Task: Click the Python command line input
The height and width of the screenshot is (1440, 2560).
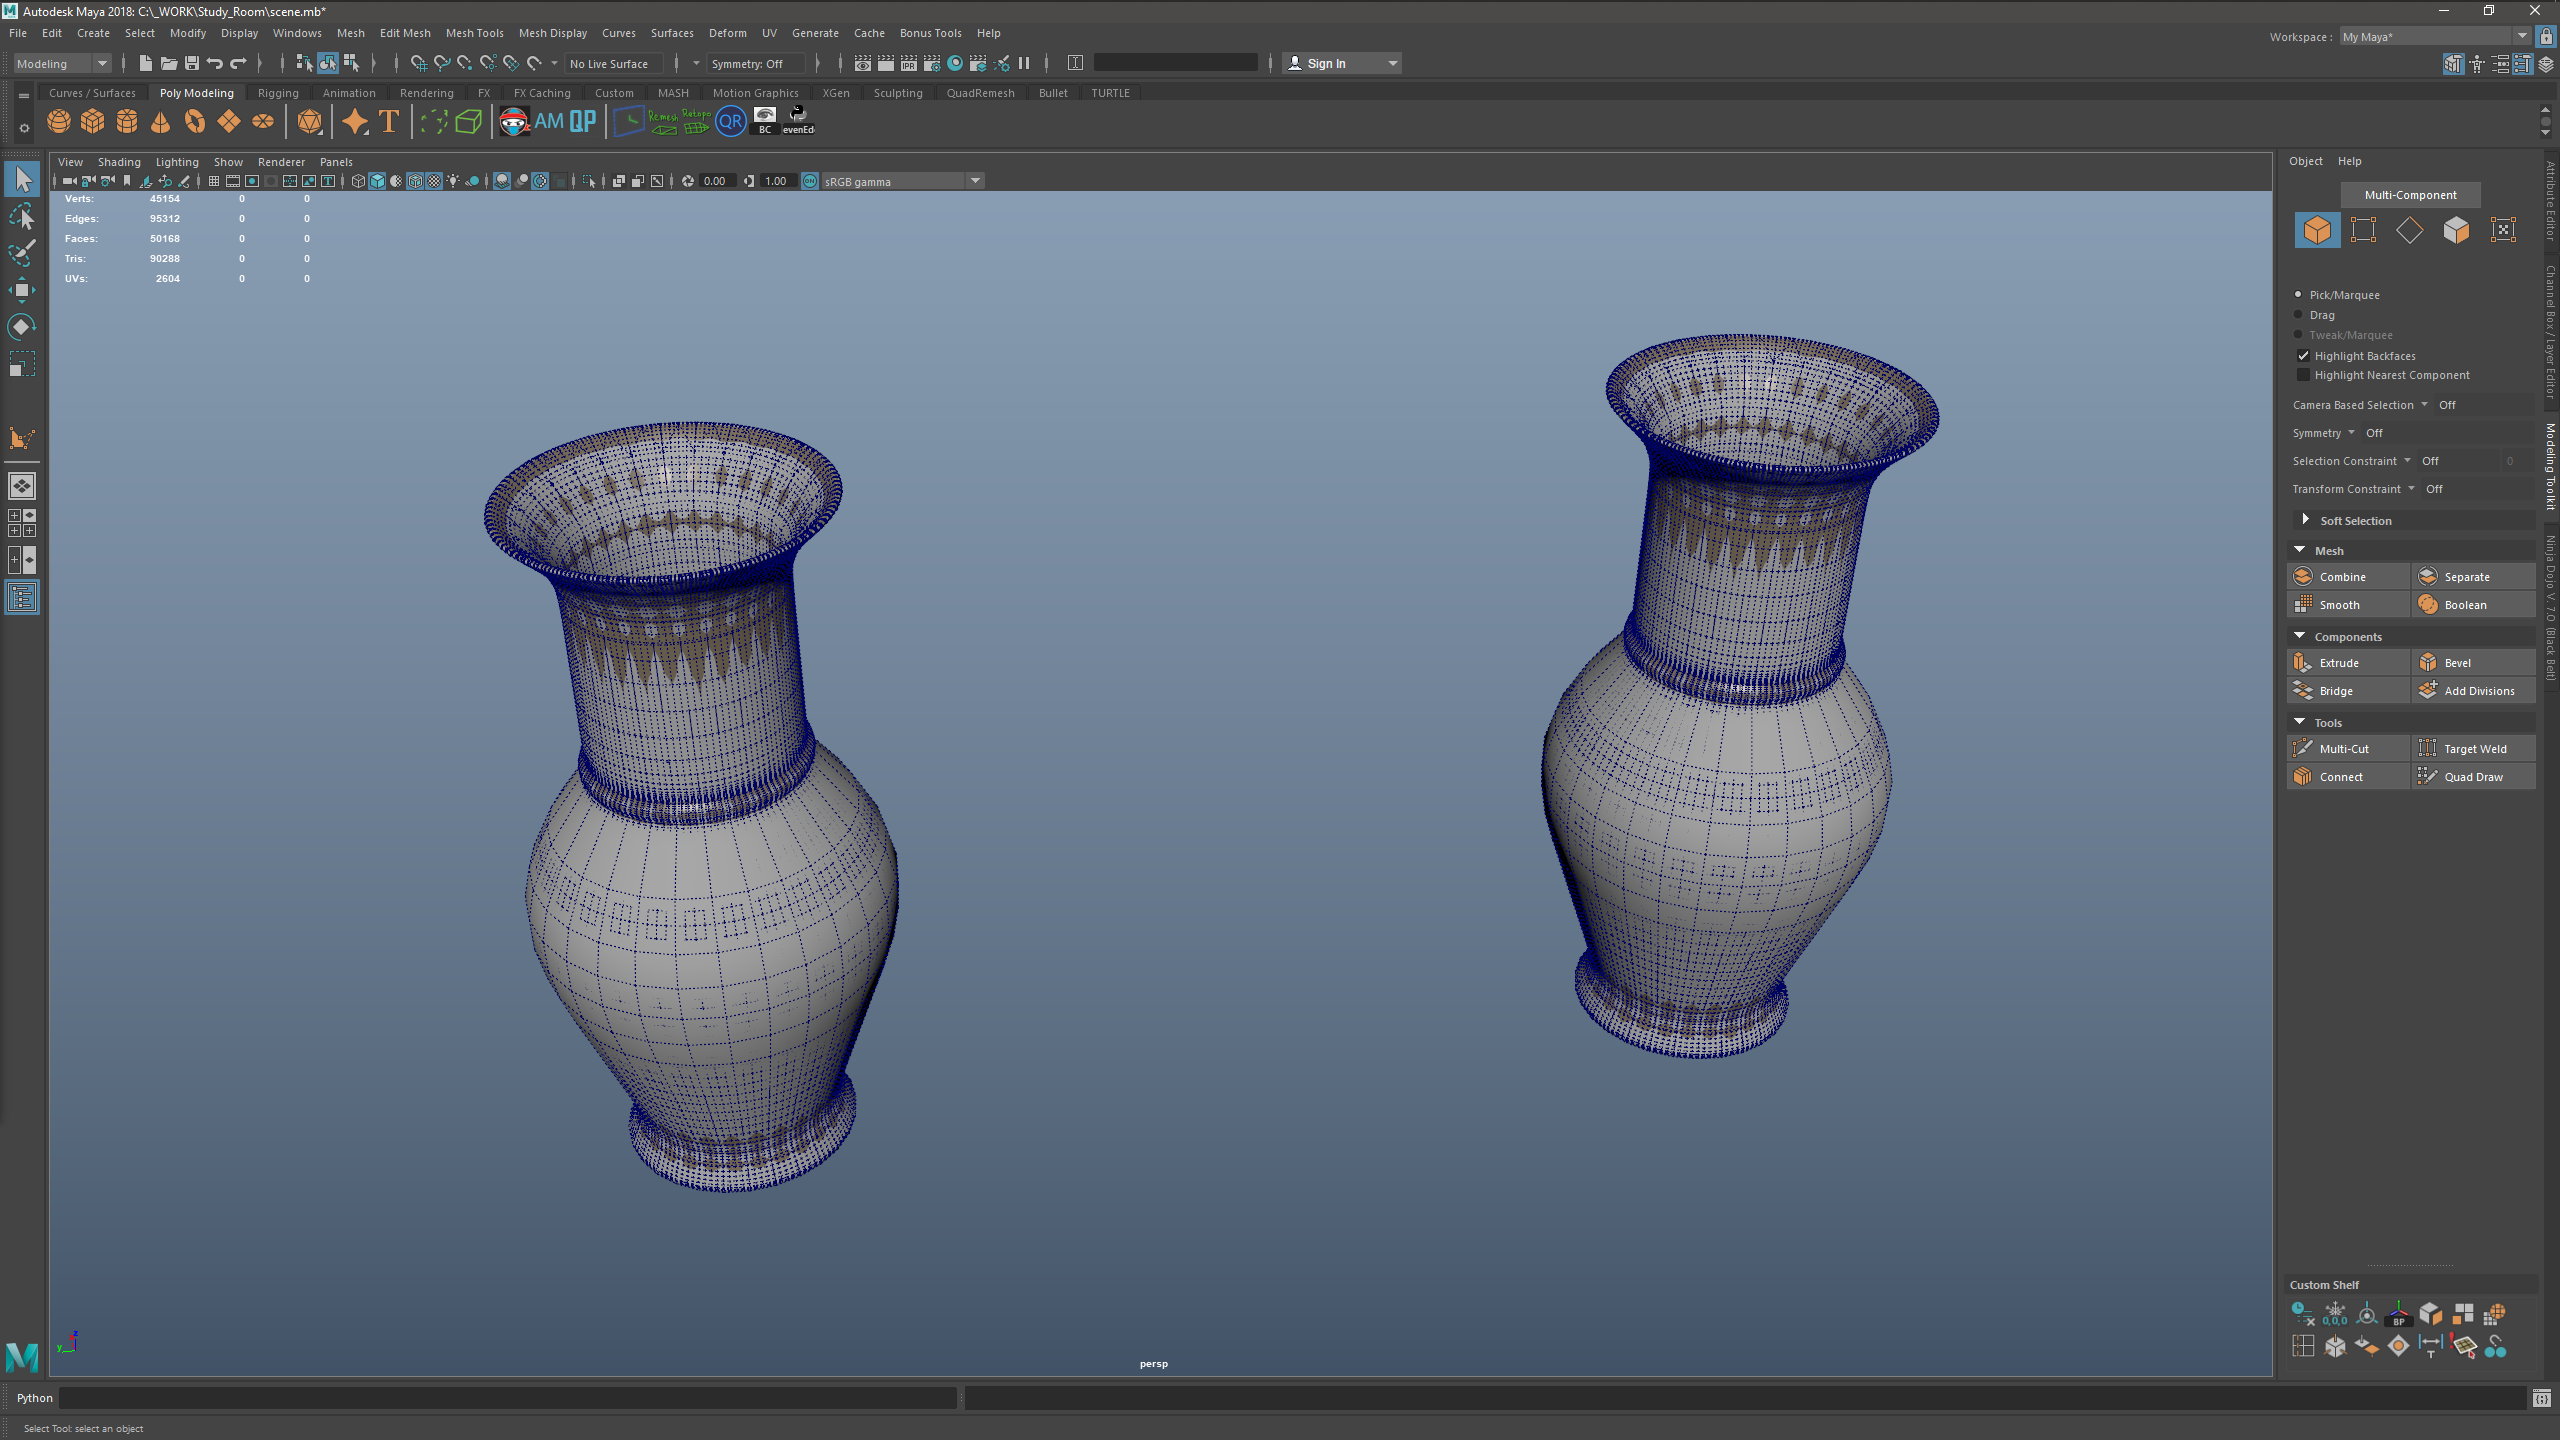Action: click(508, 1398)
